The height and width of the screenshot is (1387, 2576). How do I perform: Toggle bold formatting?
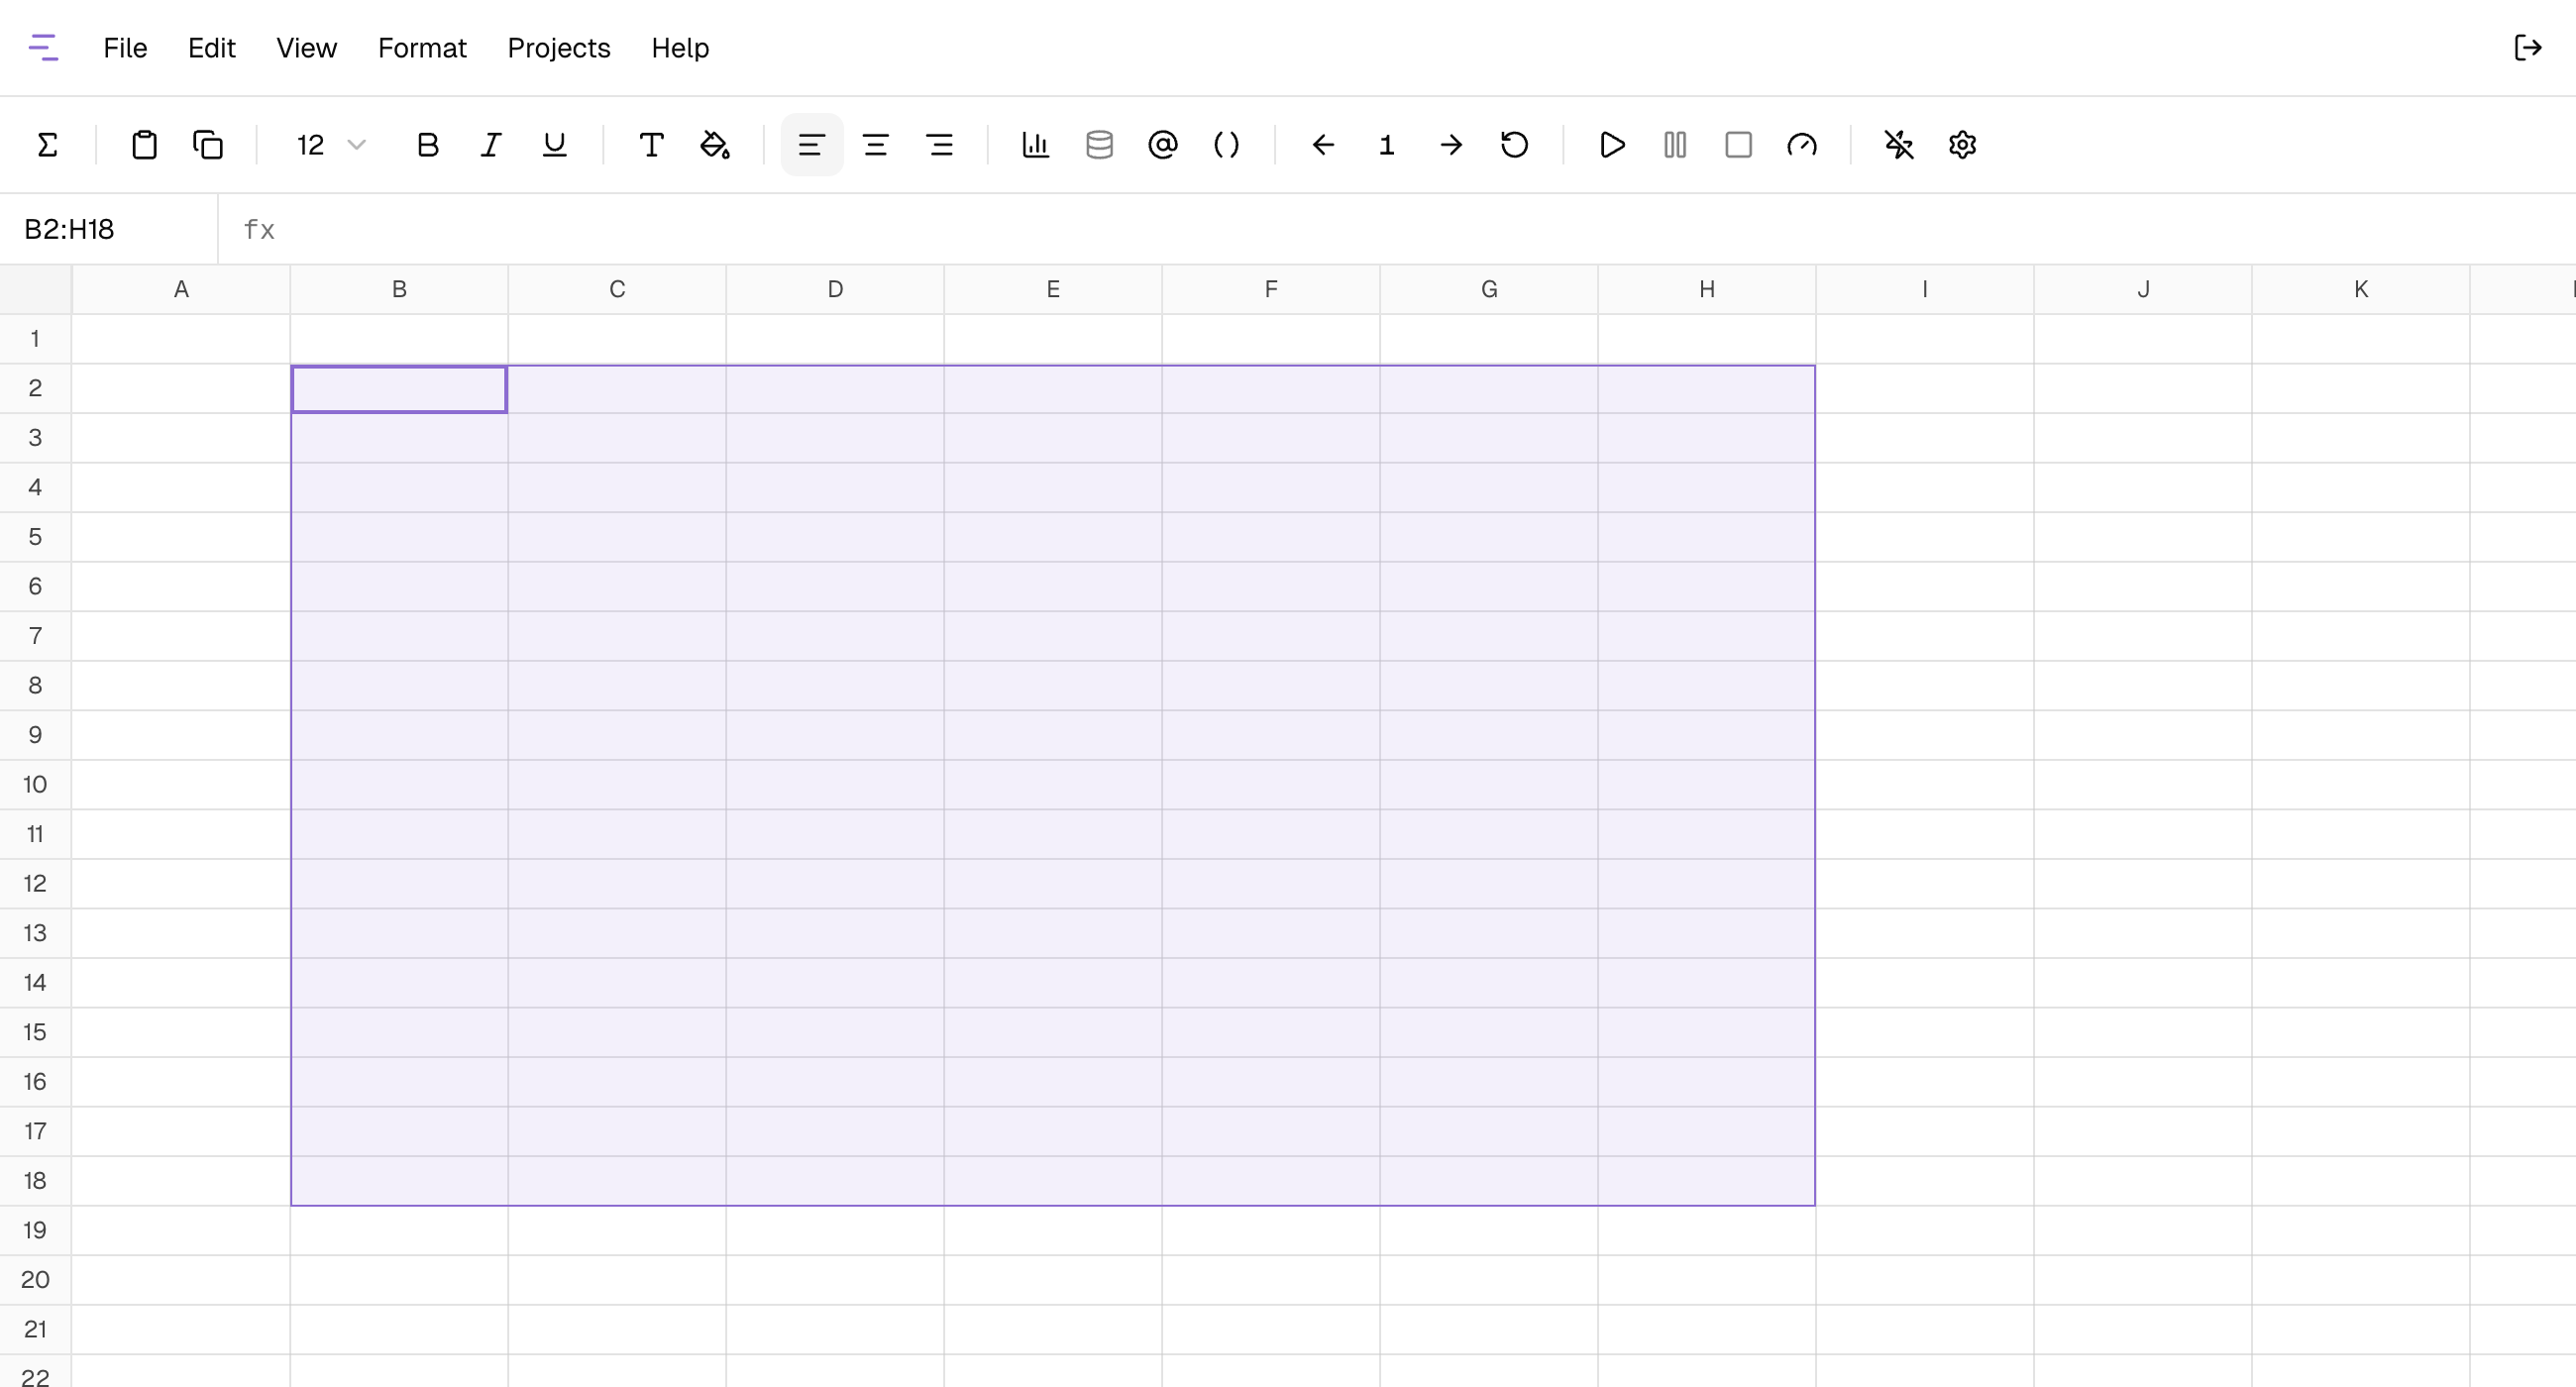[x=427, y=145]
